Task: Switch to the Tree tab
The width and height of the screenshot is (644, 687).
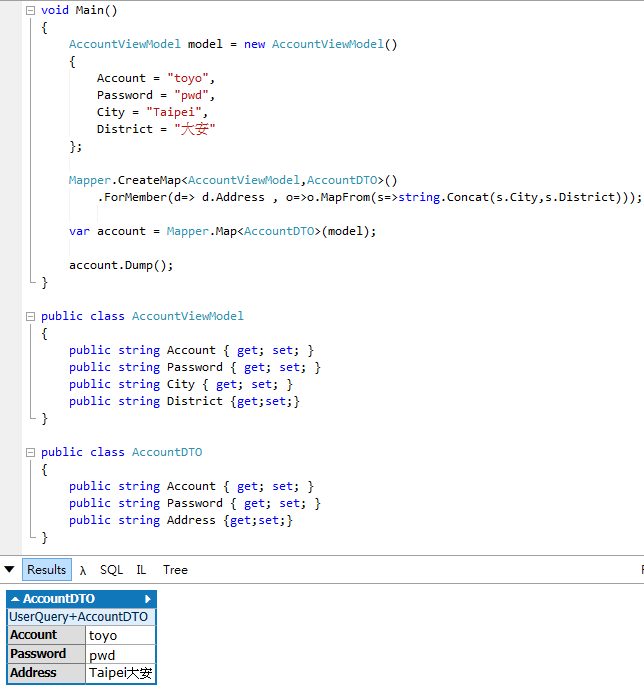Action: click(x=175, y=570)
